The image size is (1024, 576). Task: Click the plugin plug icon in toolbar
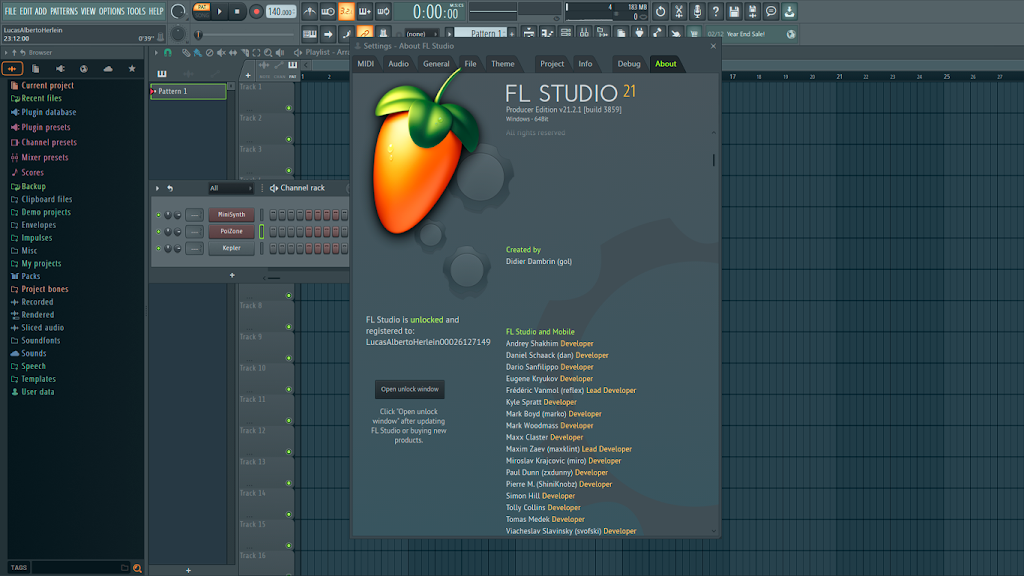639,33
